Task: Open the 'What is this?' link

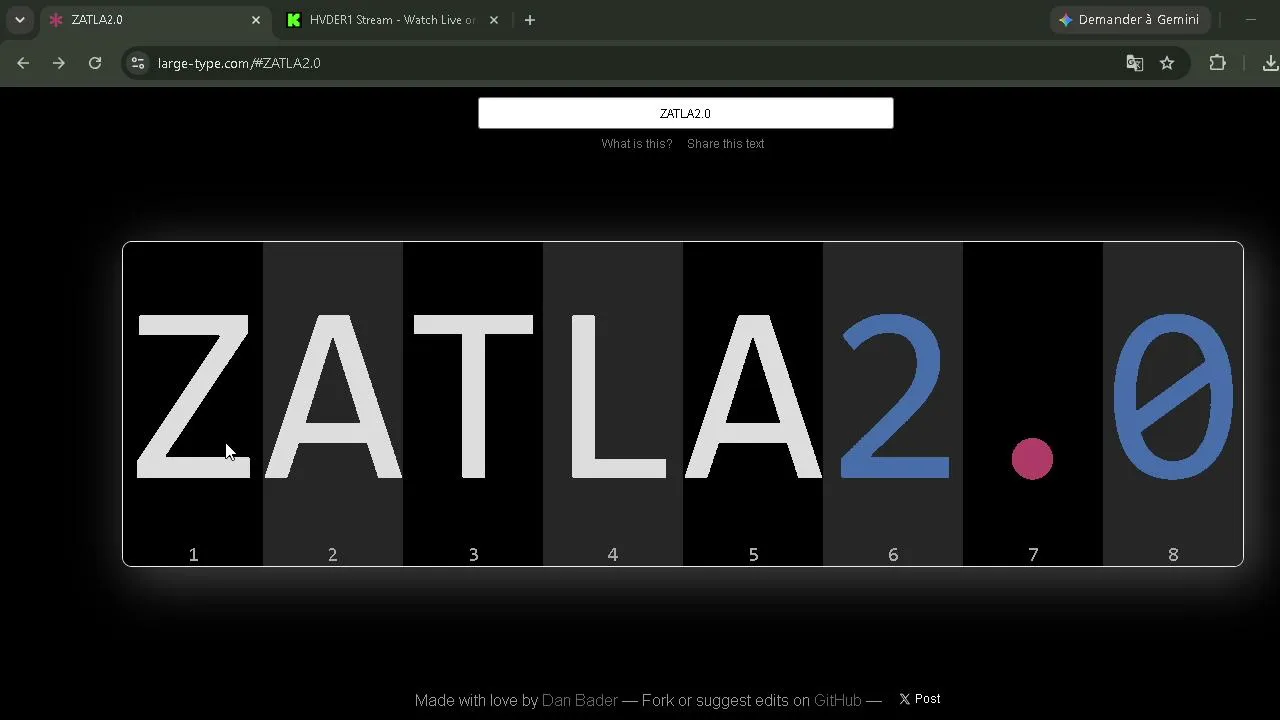Action: (x=637, y=144)
